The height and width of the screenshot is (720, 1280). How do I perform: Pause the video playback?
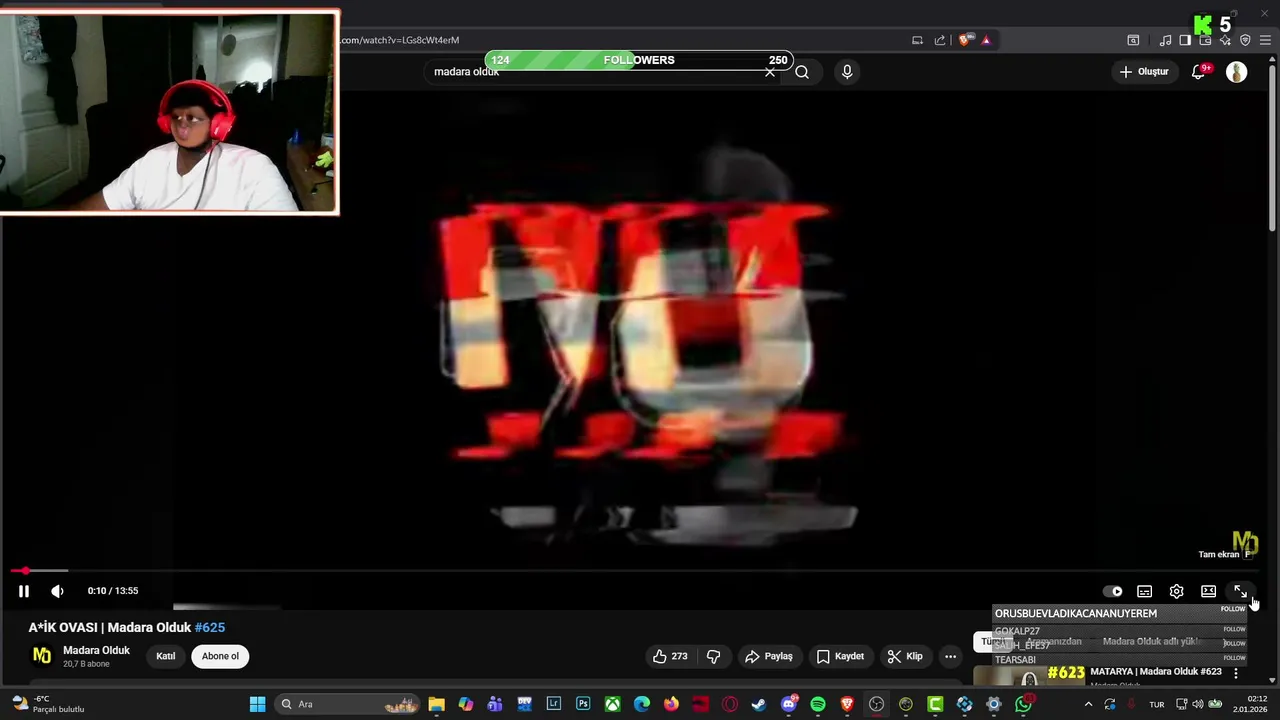(x=24, y=591)
